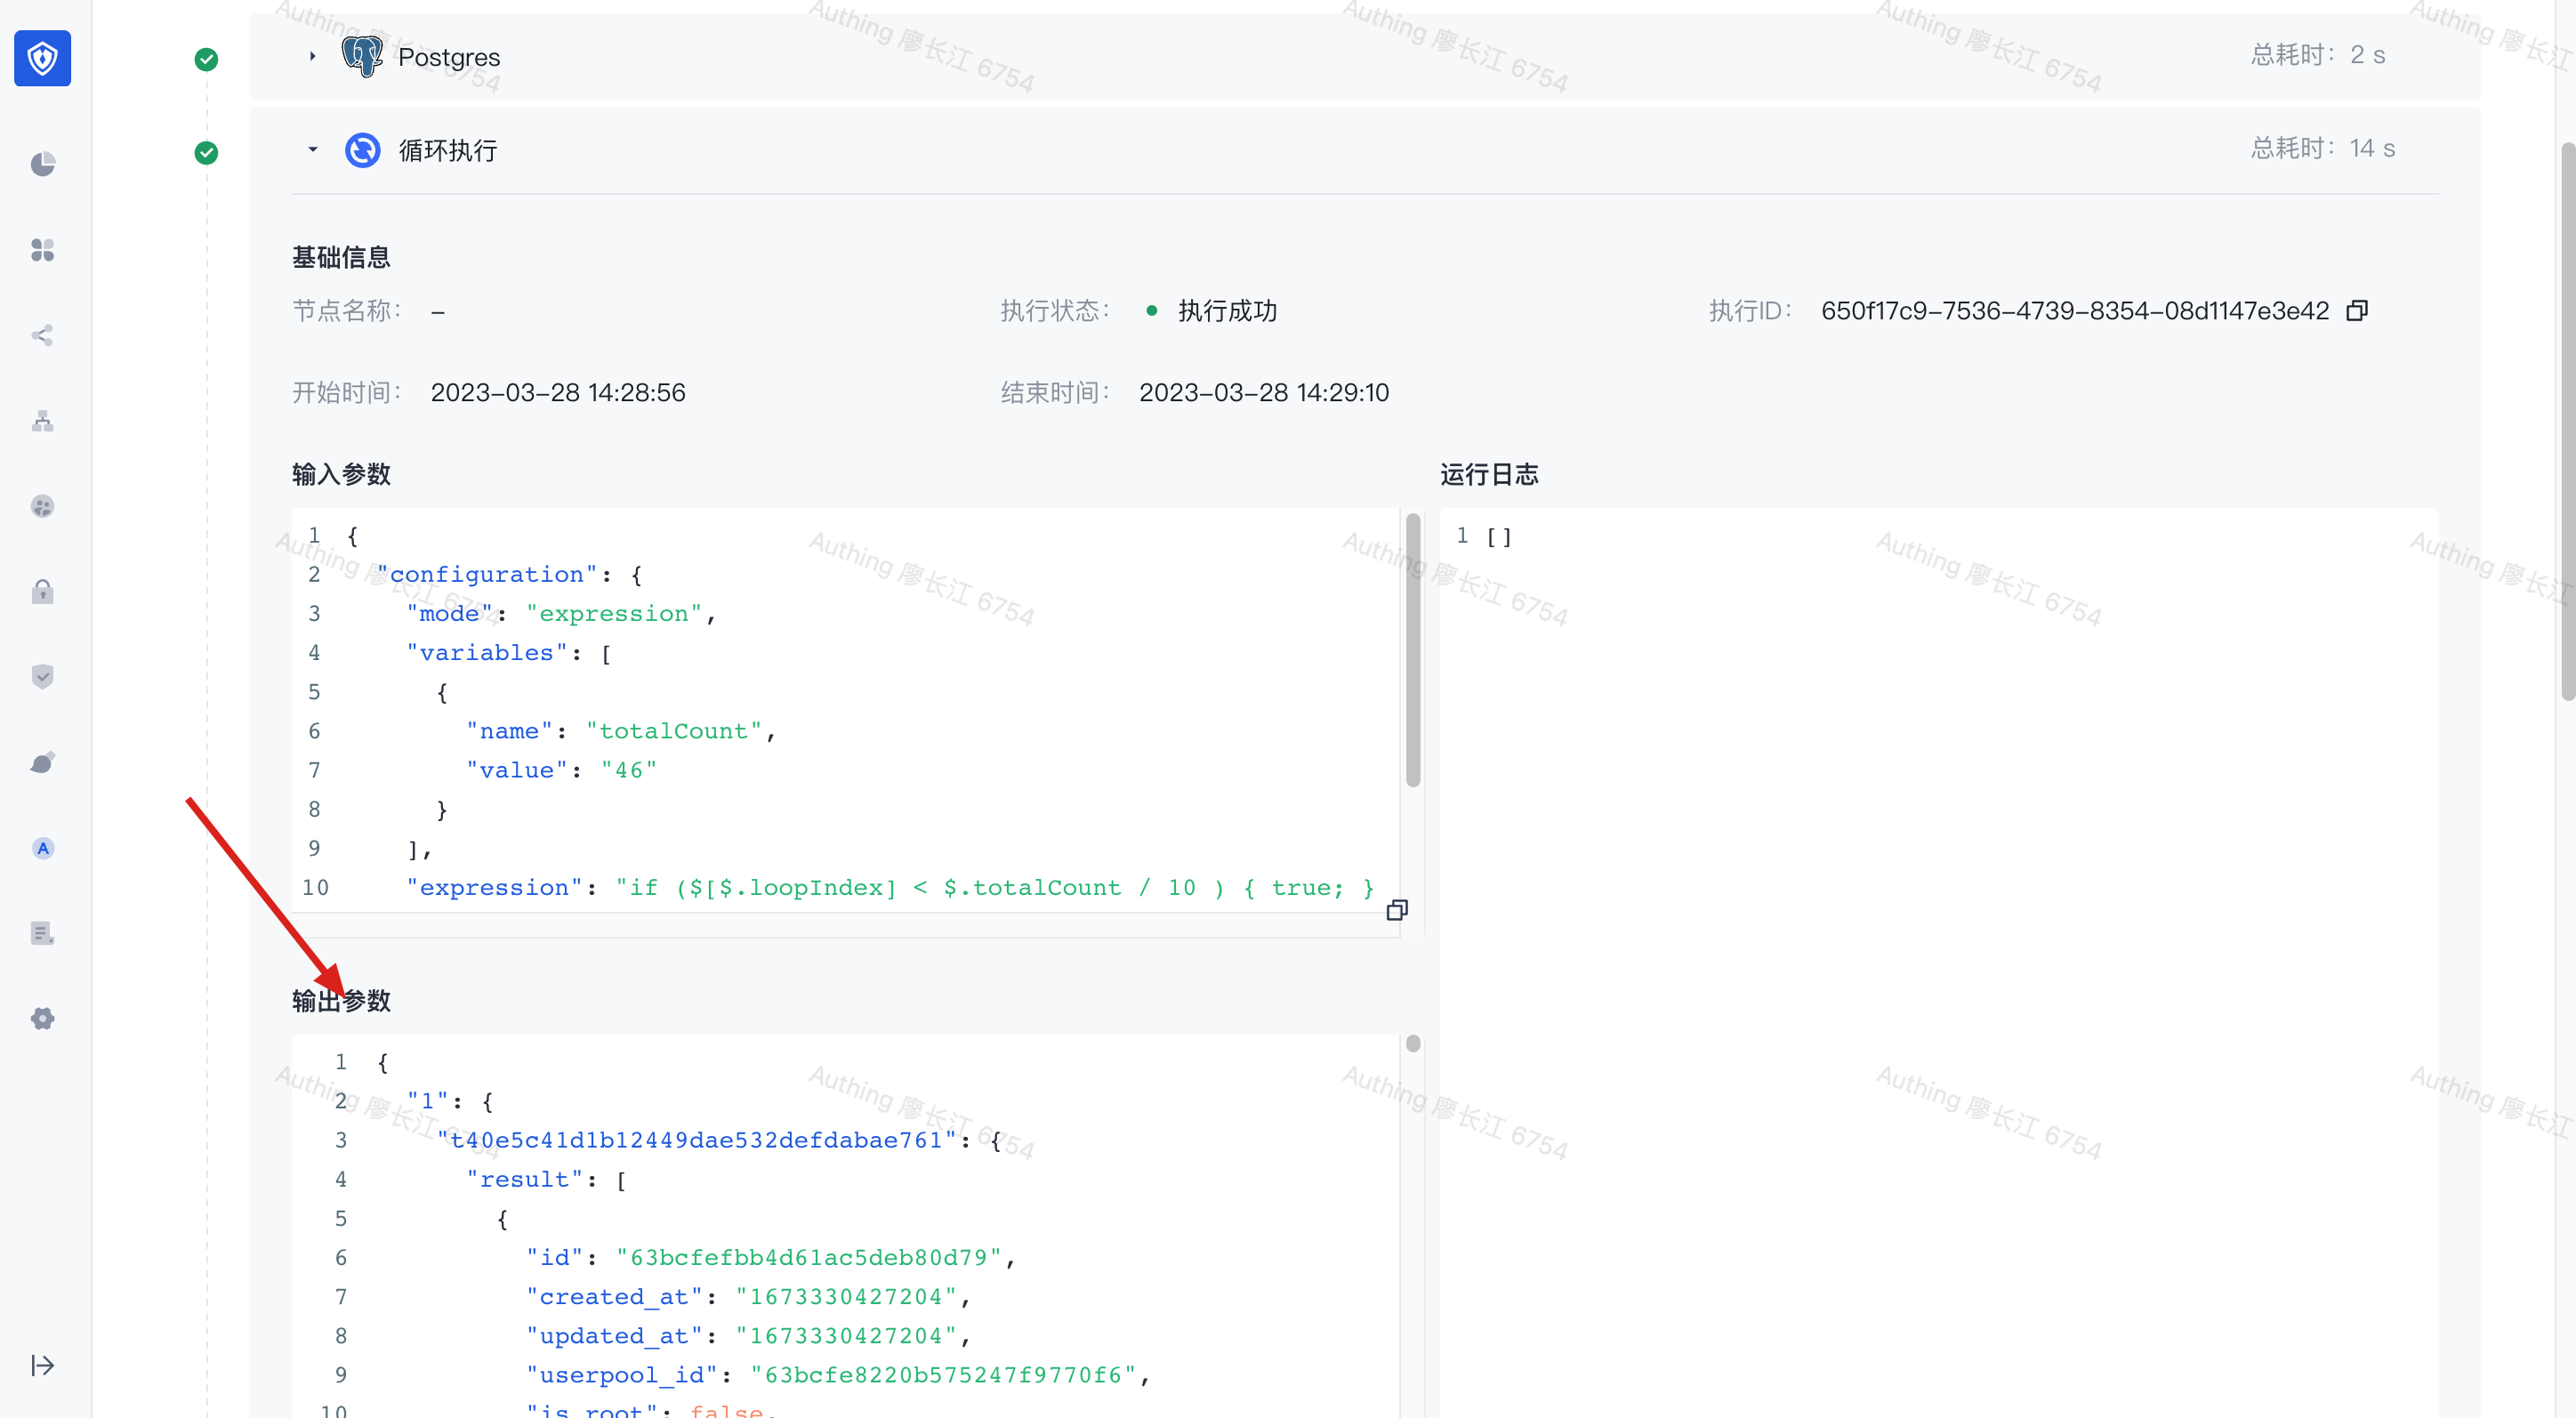The height and width of the screenshot is (1418, 2576).
Task: Click the share connections sidebar icon
Action: 42,335
